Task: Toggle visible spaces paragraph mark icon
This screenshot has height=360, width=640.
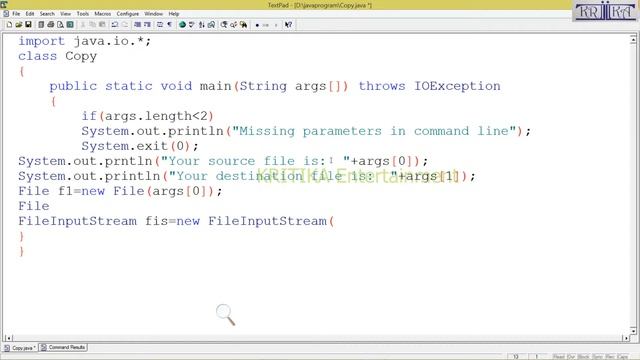Action: click(169, 25)
